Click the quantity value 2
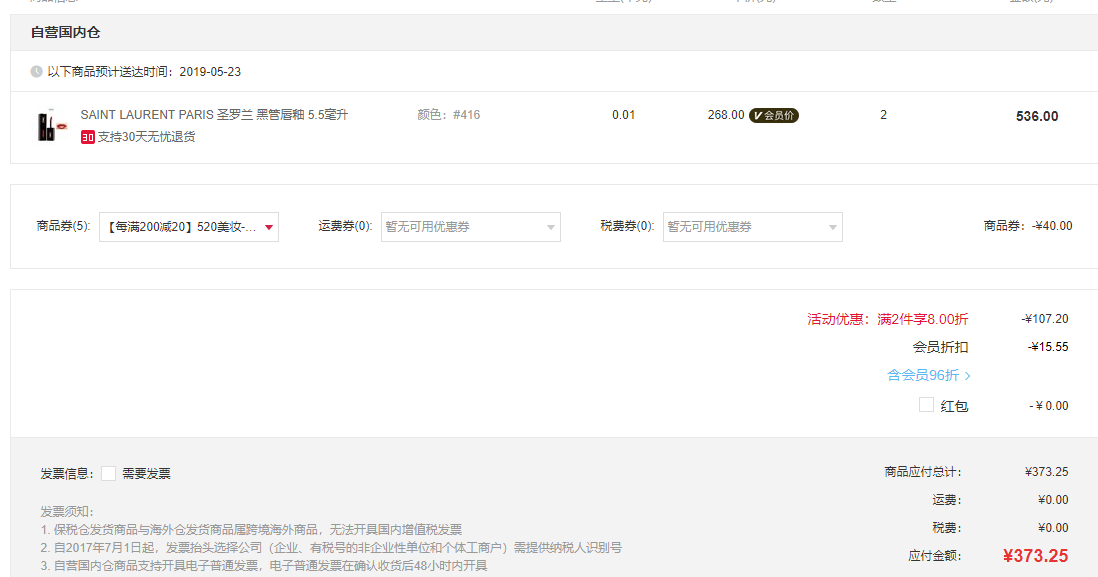 pyautogui.click(x=884, y=115)
